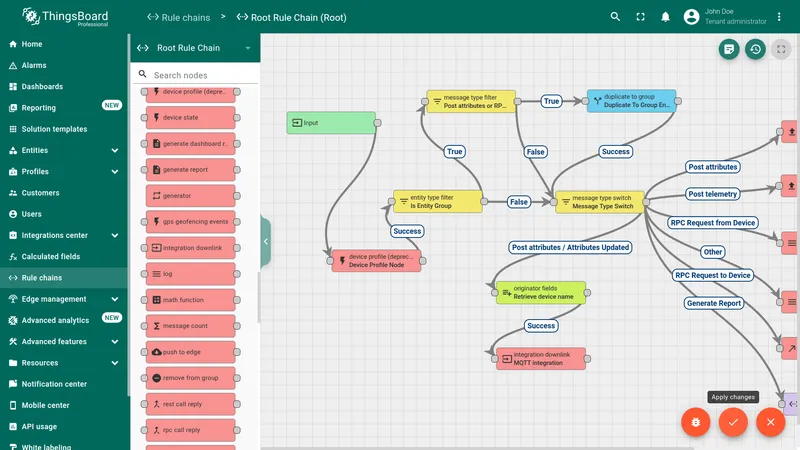Select Device Profile Node on canvas
Viewport: 800px width, 450px height.
coord(377,261)
